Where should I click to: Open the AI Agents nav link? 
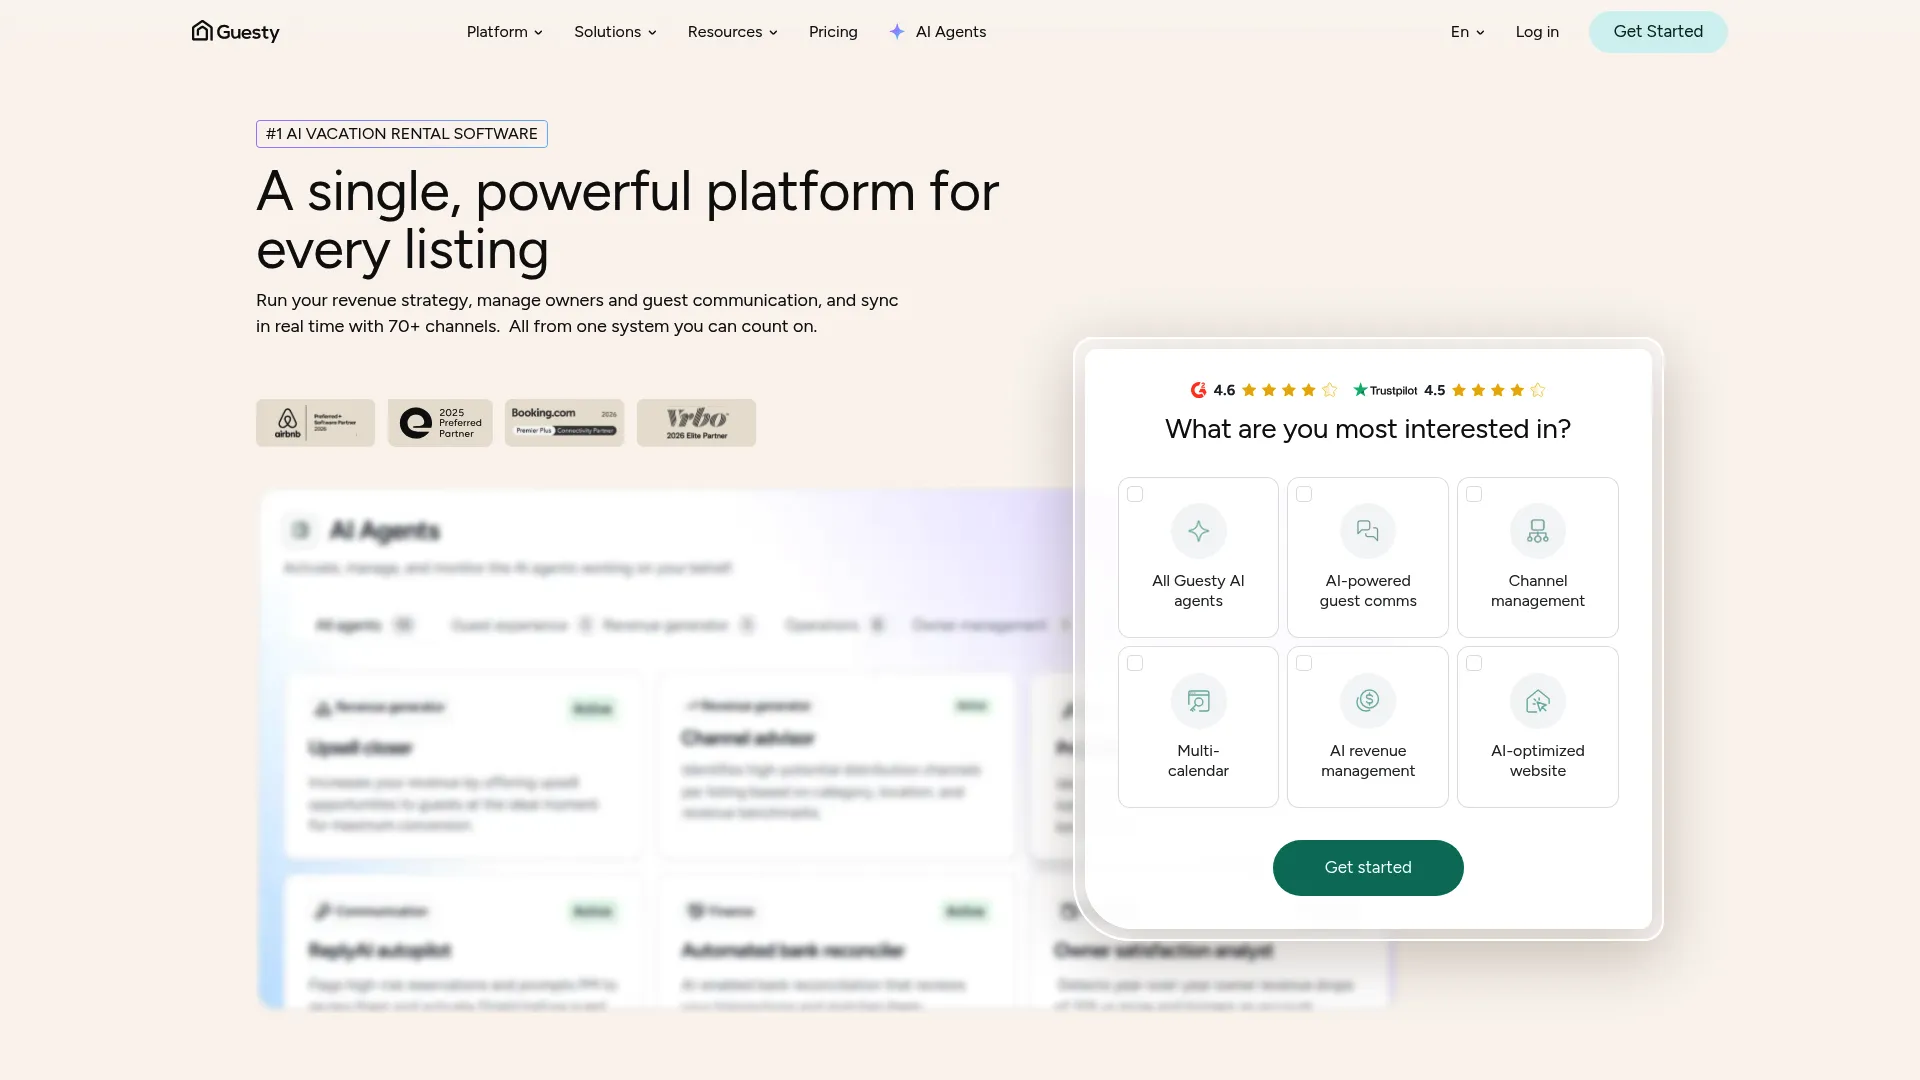(937, 32)
